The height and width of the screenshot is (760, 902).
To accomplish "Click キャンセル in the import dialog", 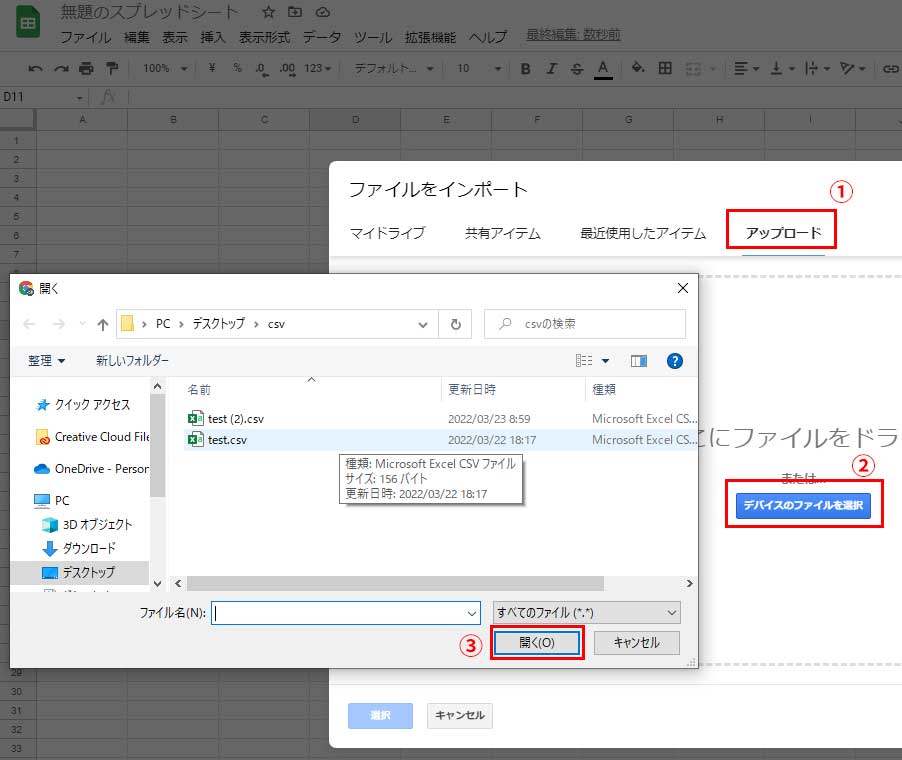I will pyautogui.click(x=460, y=716).
